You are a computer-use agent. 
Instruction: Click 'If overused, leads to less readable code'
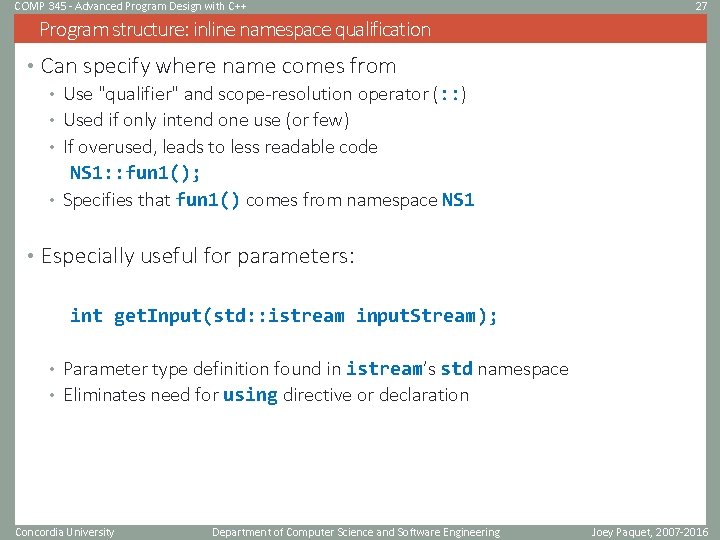pos(220,147)
